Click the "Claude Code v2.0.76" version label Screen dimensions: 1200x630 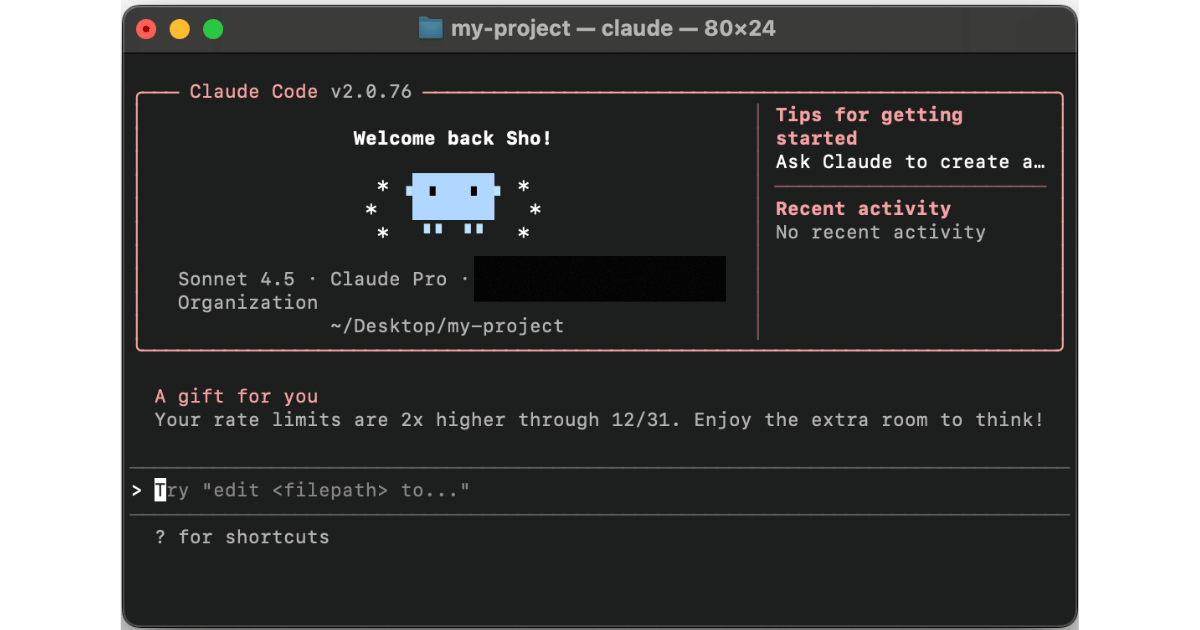coord(301,92)
